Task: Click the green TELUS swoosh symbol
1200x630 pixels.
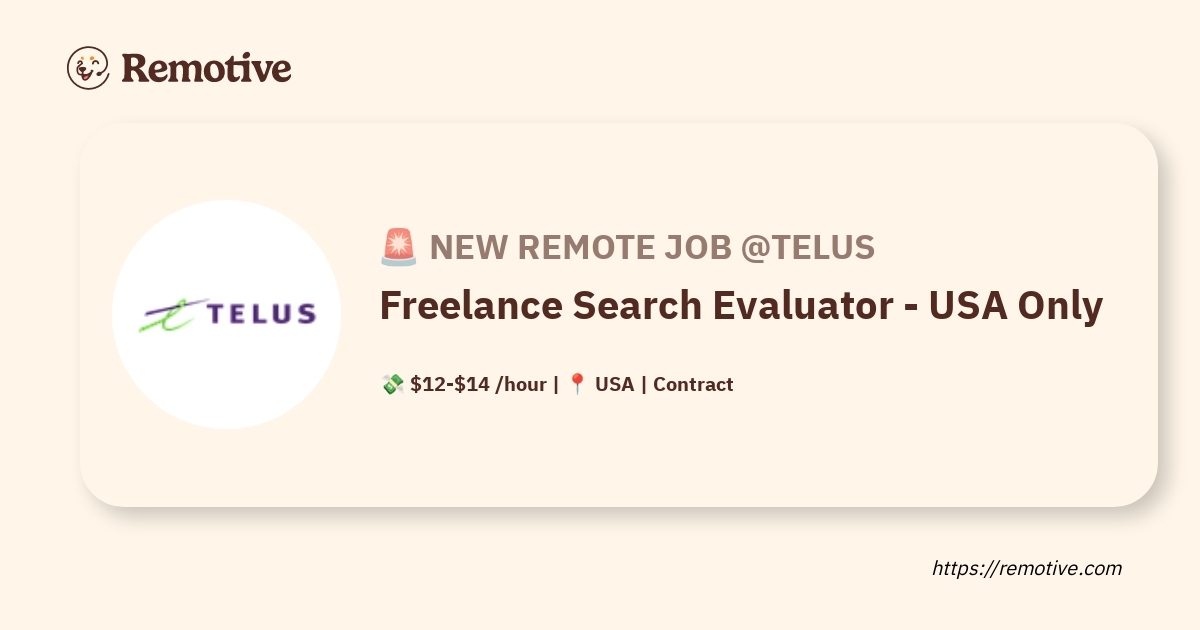Action: 169,315
